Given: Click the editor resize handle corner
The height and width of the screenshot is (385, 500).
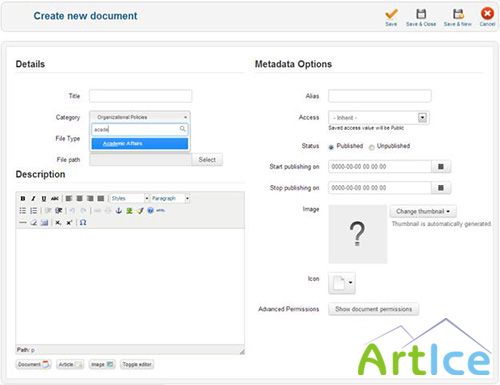Looking at the screenshot, I should click(242, 351).
